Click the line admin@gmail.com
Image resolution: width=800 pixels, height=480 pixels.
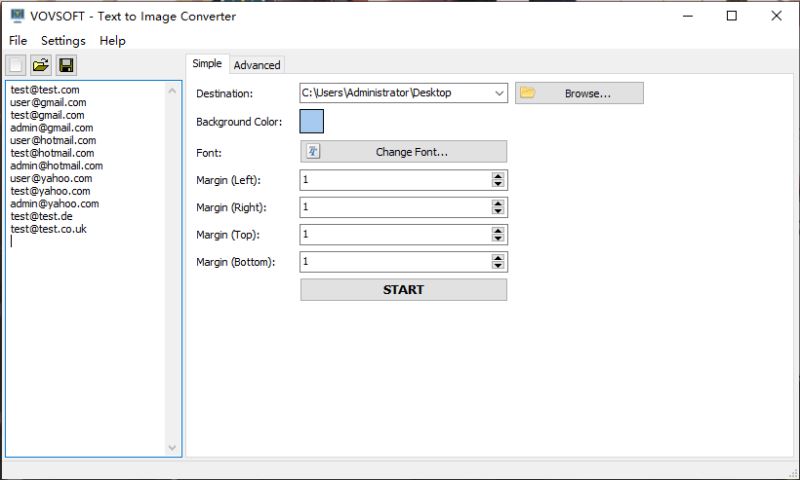[52, 128]
